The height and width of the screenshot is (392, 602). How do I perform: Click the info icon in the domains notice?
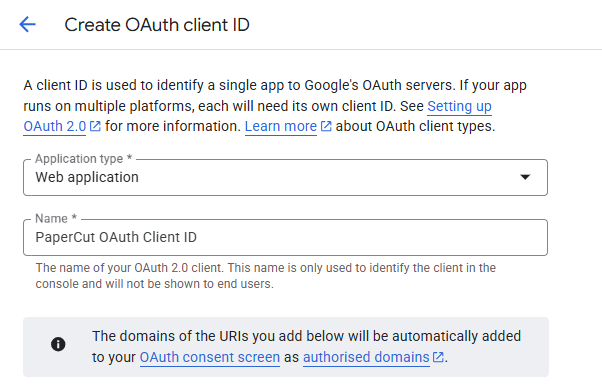click(x=58, y=344)
